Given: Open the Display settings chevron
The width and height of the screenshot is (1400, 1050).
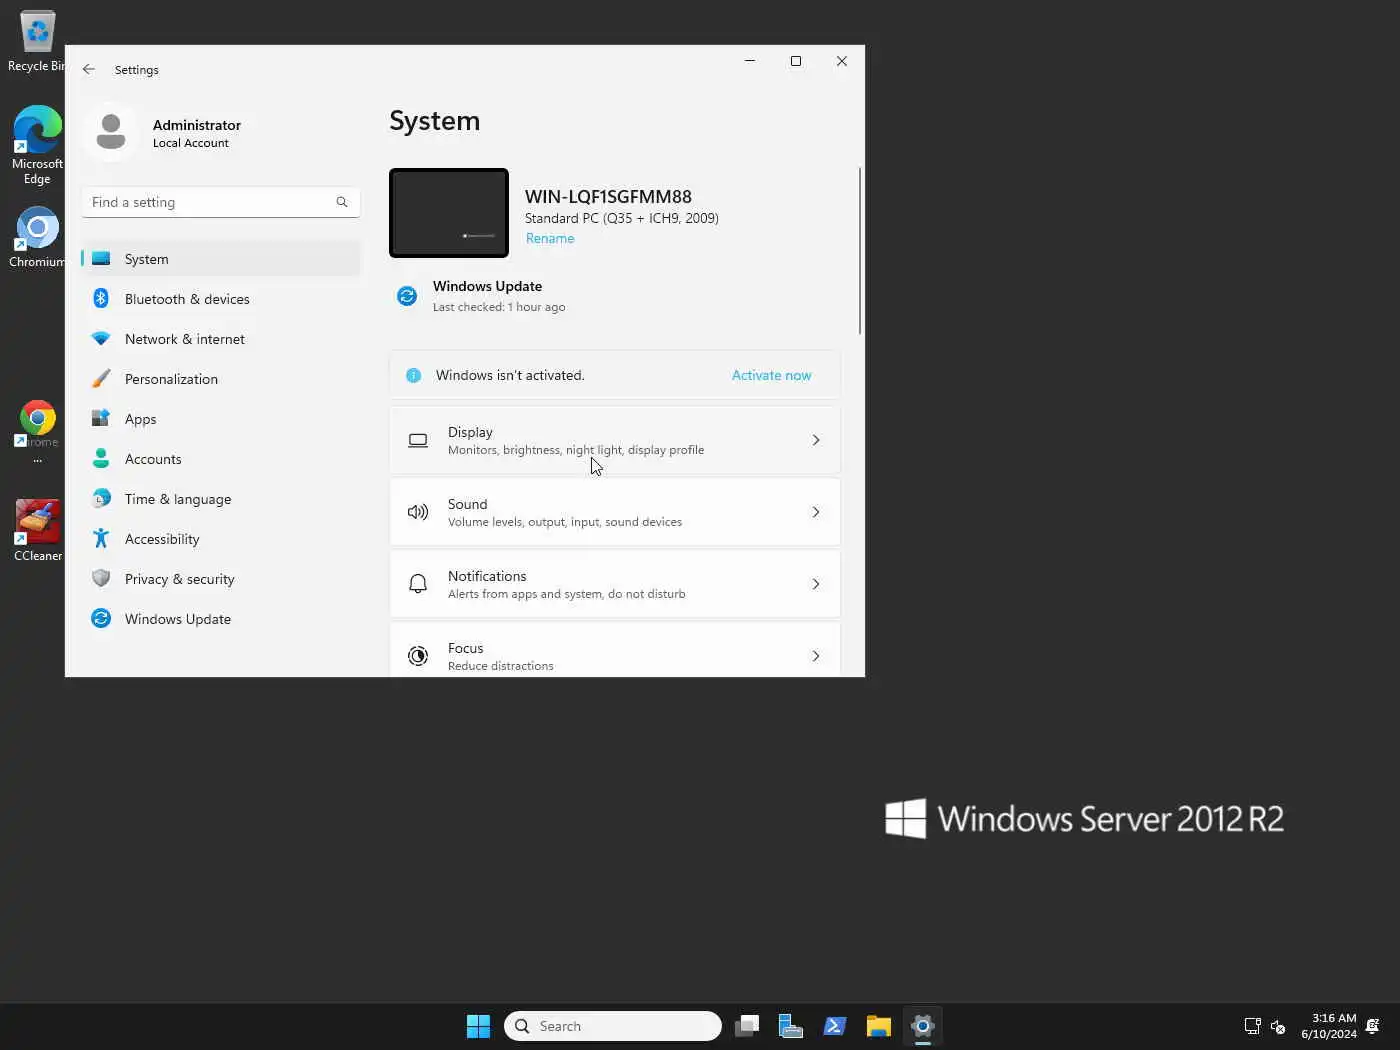Looking at the screenshot, I should (x=816, y=440).
